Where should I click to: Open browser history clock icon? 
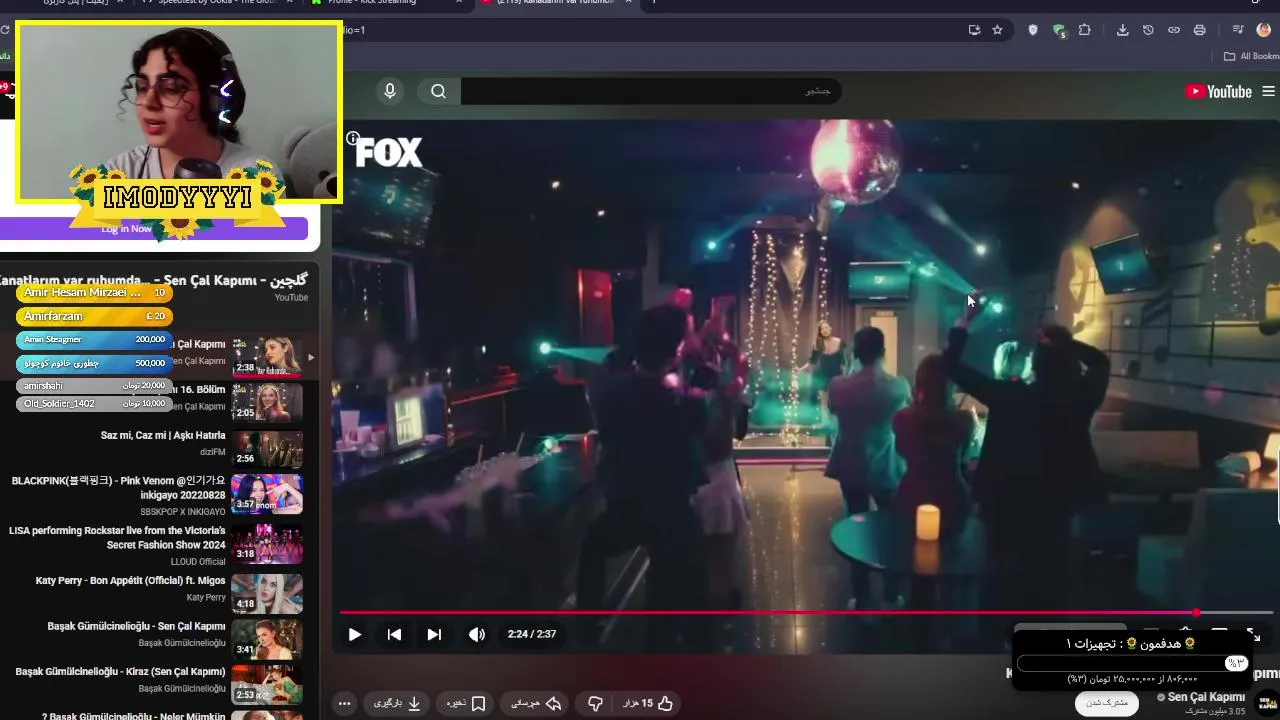[x=1148, y=30]
